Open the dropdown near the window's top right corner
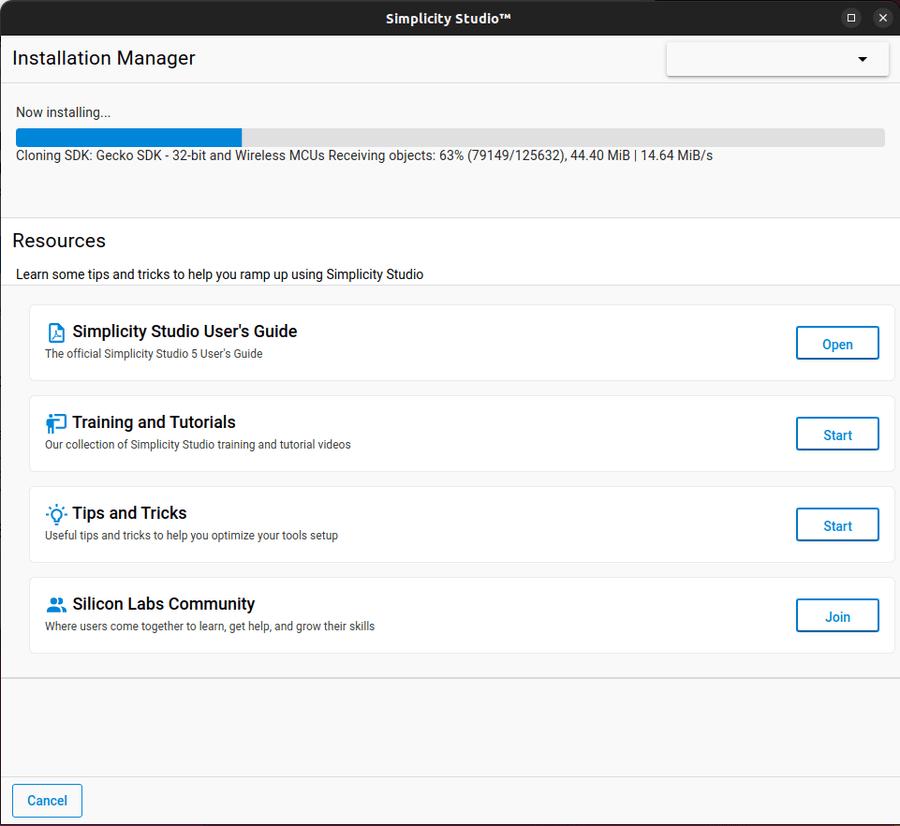 (x=862, y=59)
